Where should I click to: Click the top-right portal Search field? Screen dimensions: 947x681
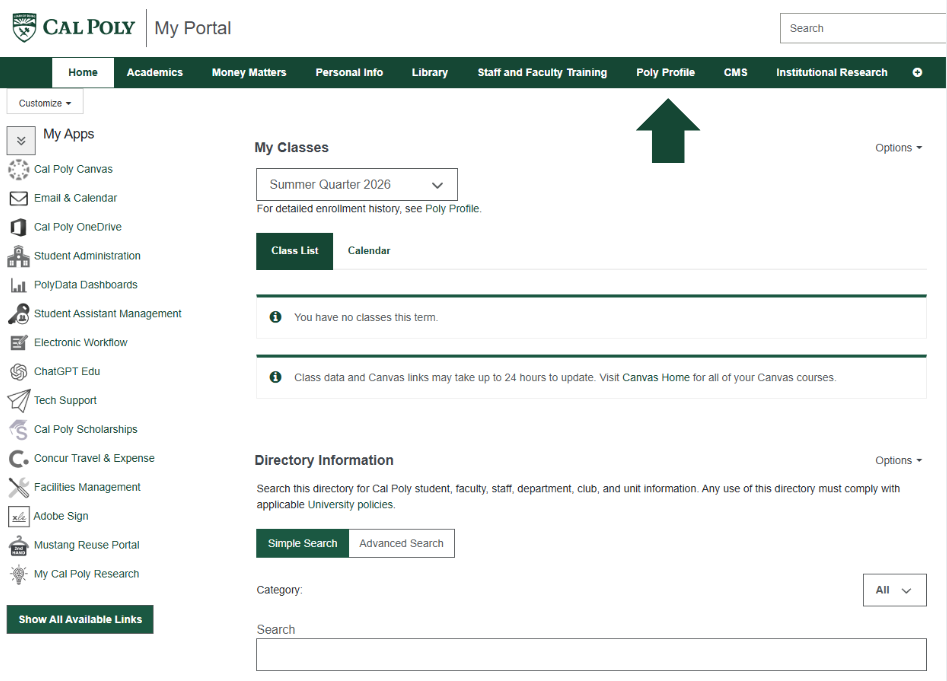863,28
